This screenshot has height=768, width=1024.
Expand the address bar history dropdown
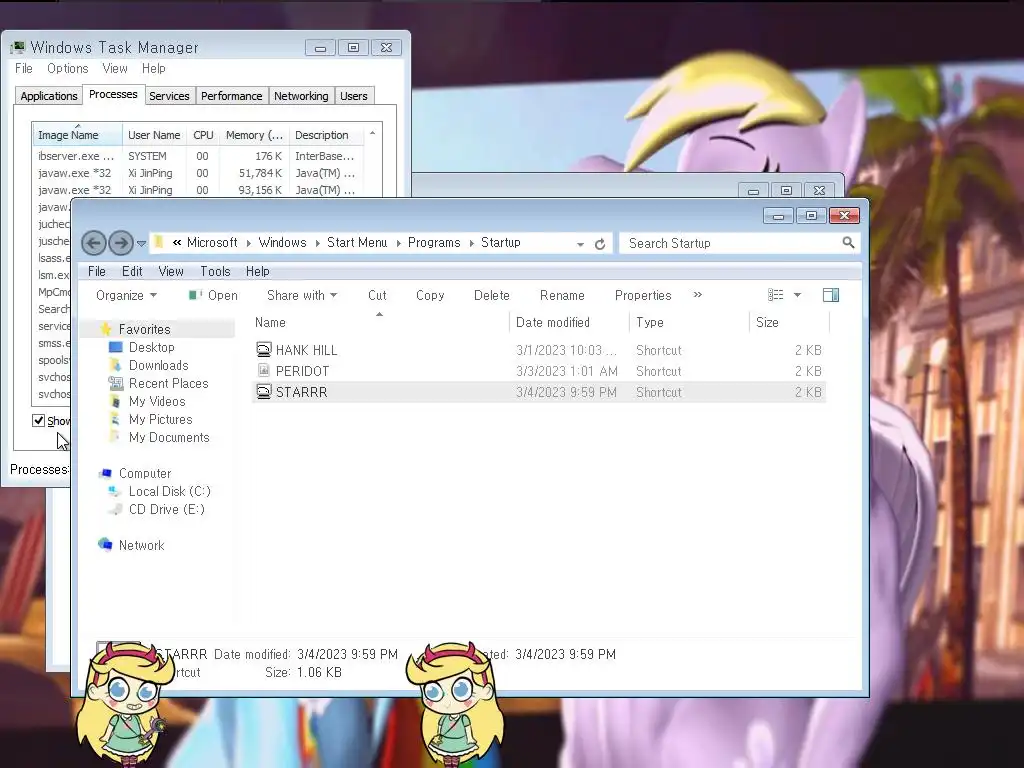[580, 244]
